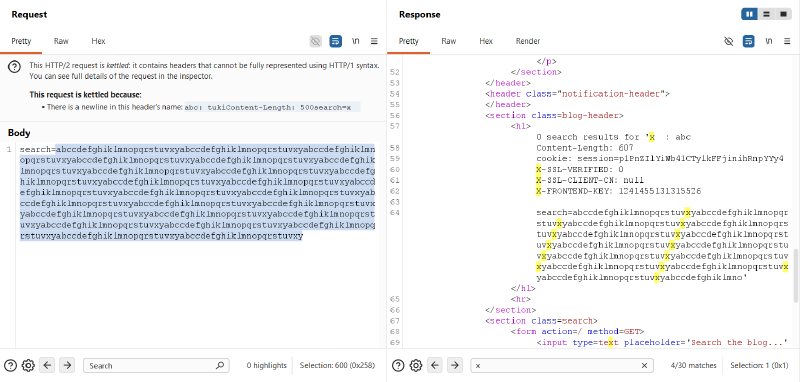Click 'X-FRONTEND-KEY' line in response
Viewport: 800px width, 382px height.
[x=618, y=191]
